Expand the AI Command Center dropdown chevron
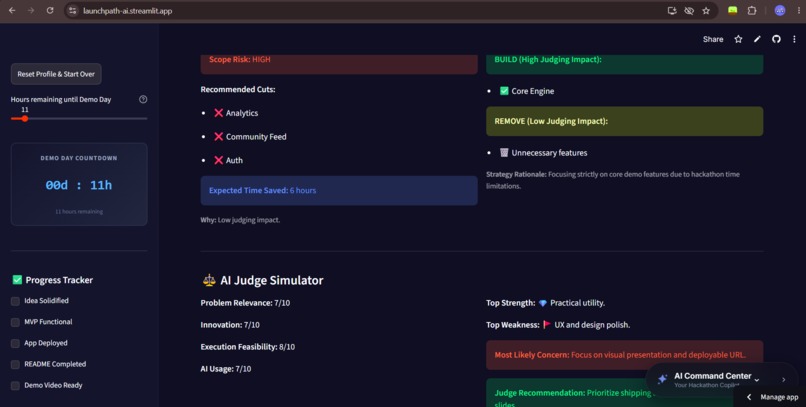Image resolution: width=806 pixels, height=407 pixels. [757, 380]
